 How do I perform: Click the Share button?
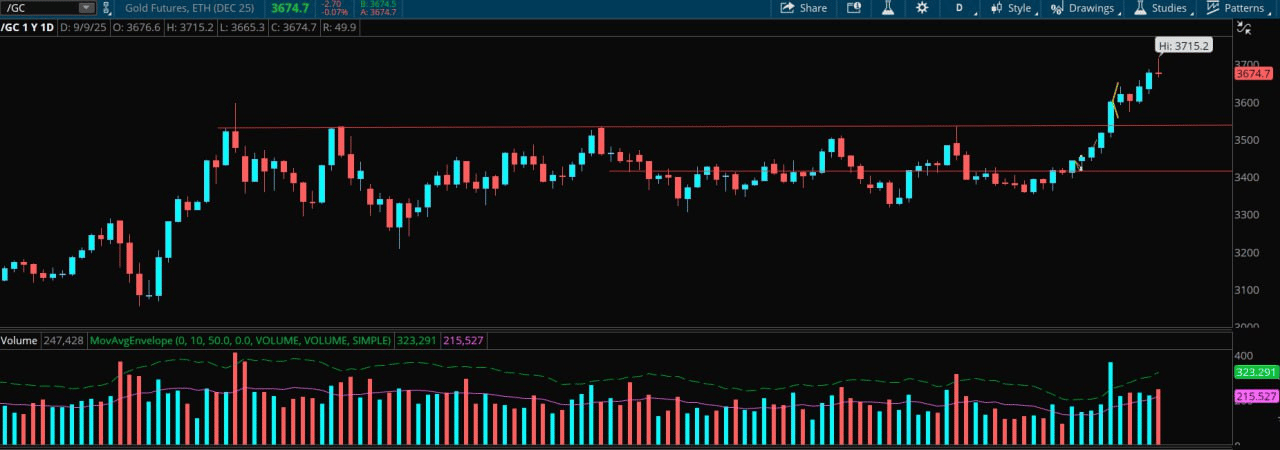803,8
